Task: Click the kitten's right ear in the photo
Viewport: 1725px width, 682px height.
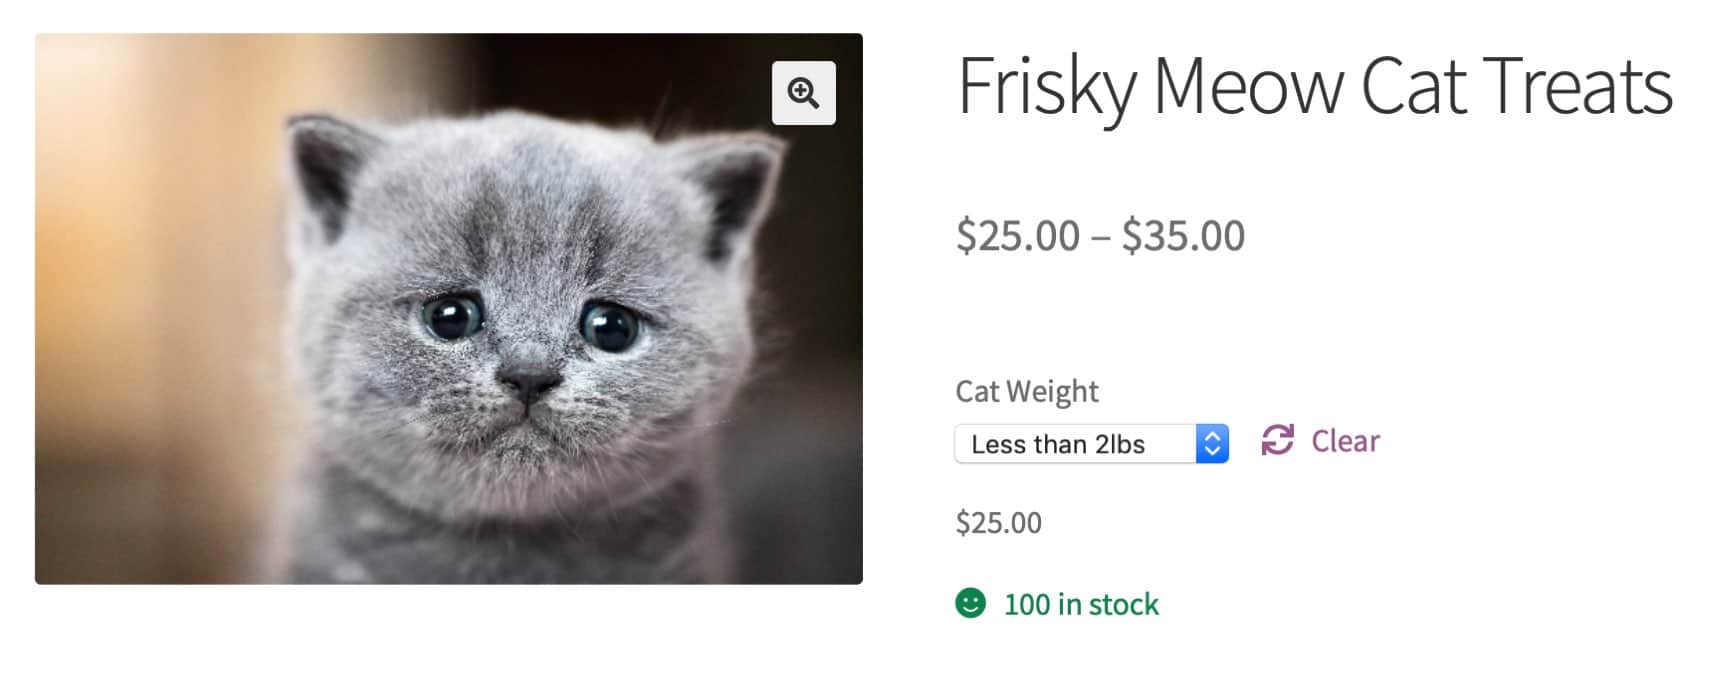Action: point(738,185)
